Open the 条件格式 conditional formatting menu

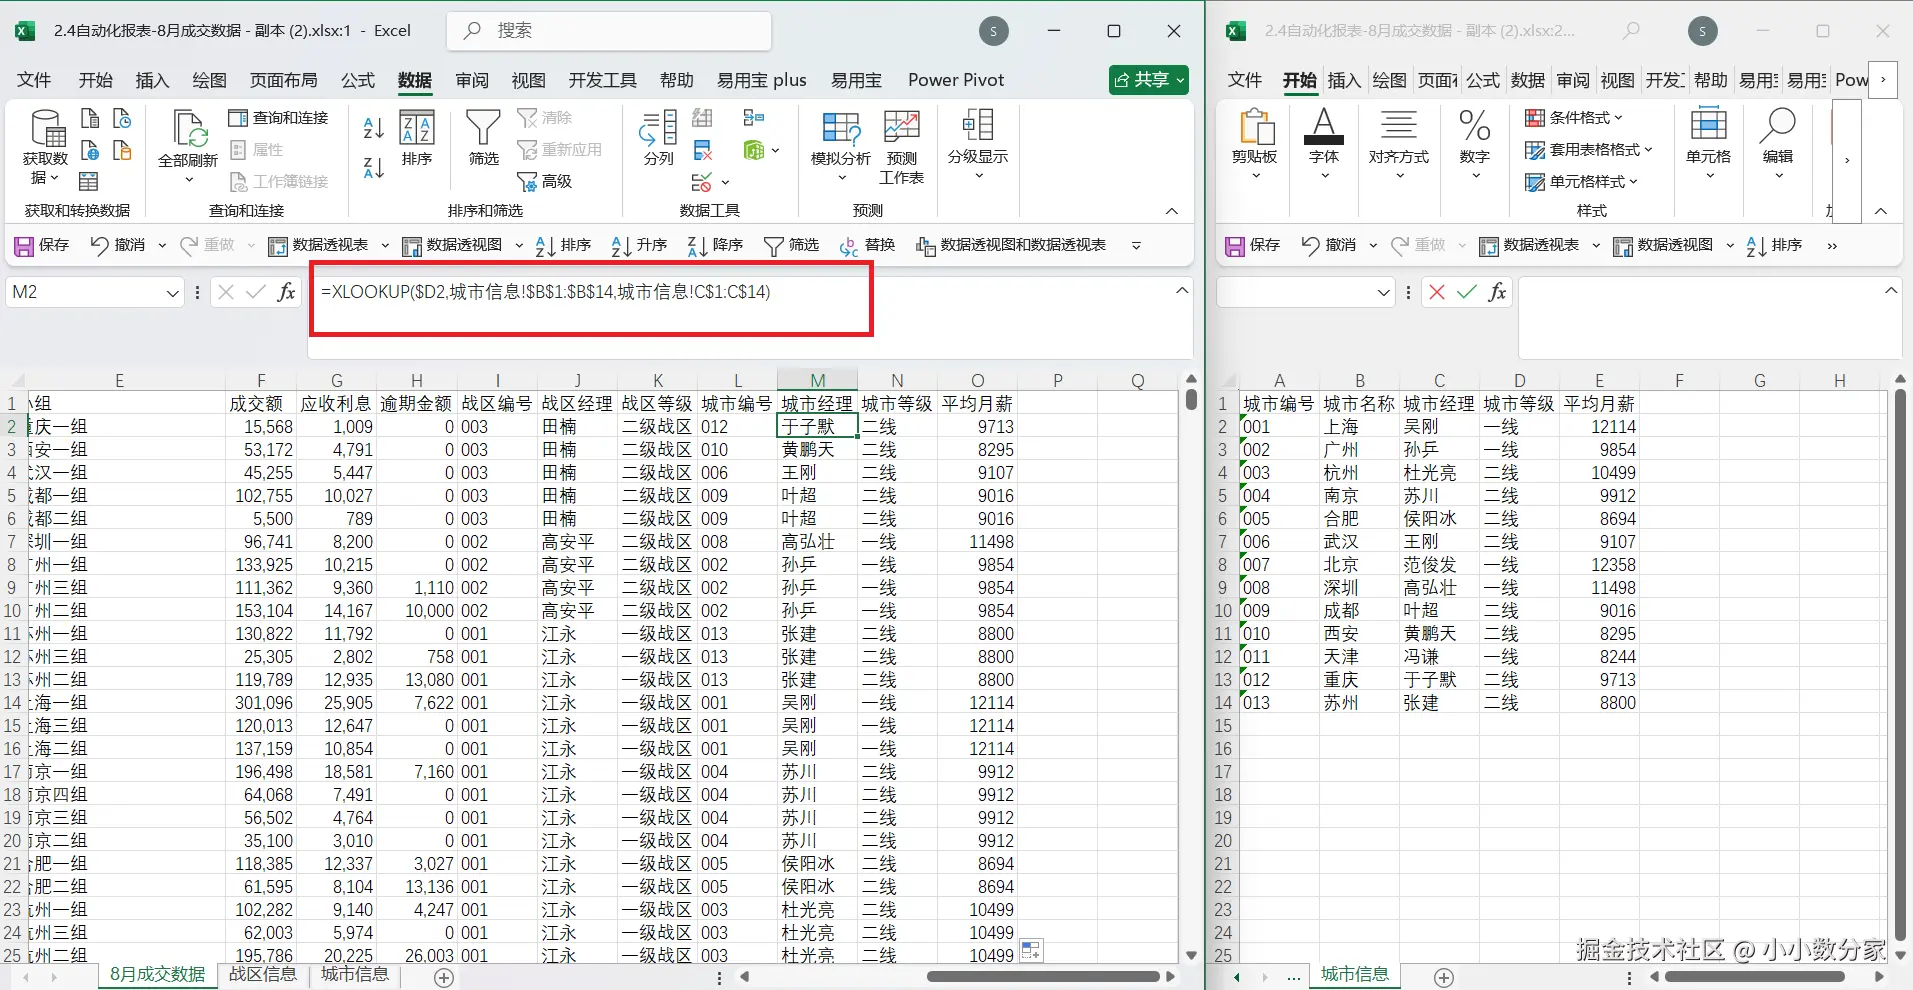(x=1574, y=118)
